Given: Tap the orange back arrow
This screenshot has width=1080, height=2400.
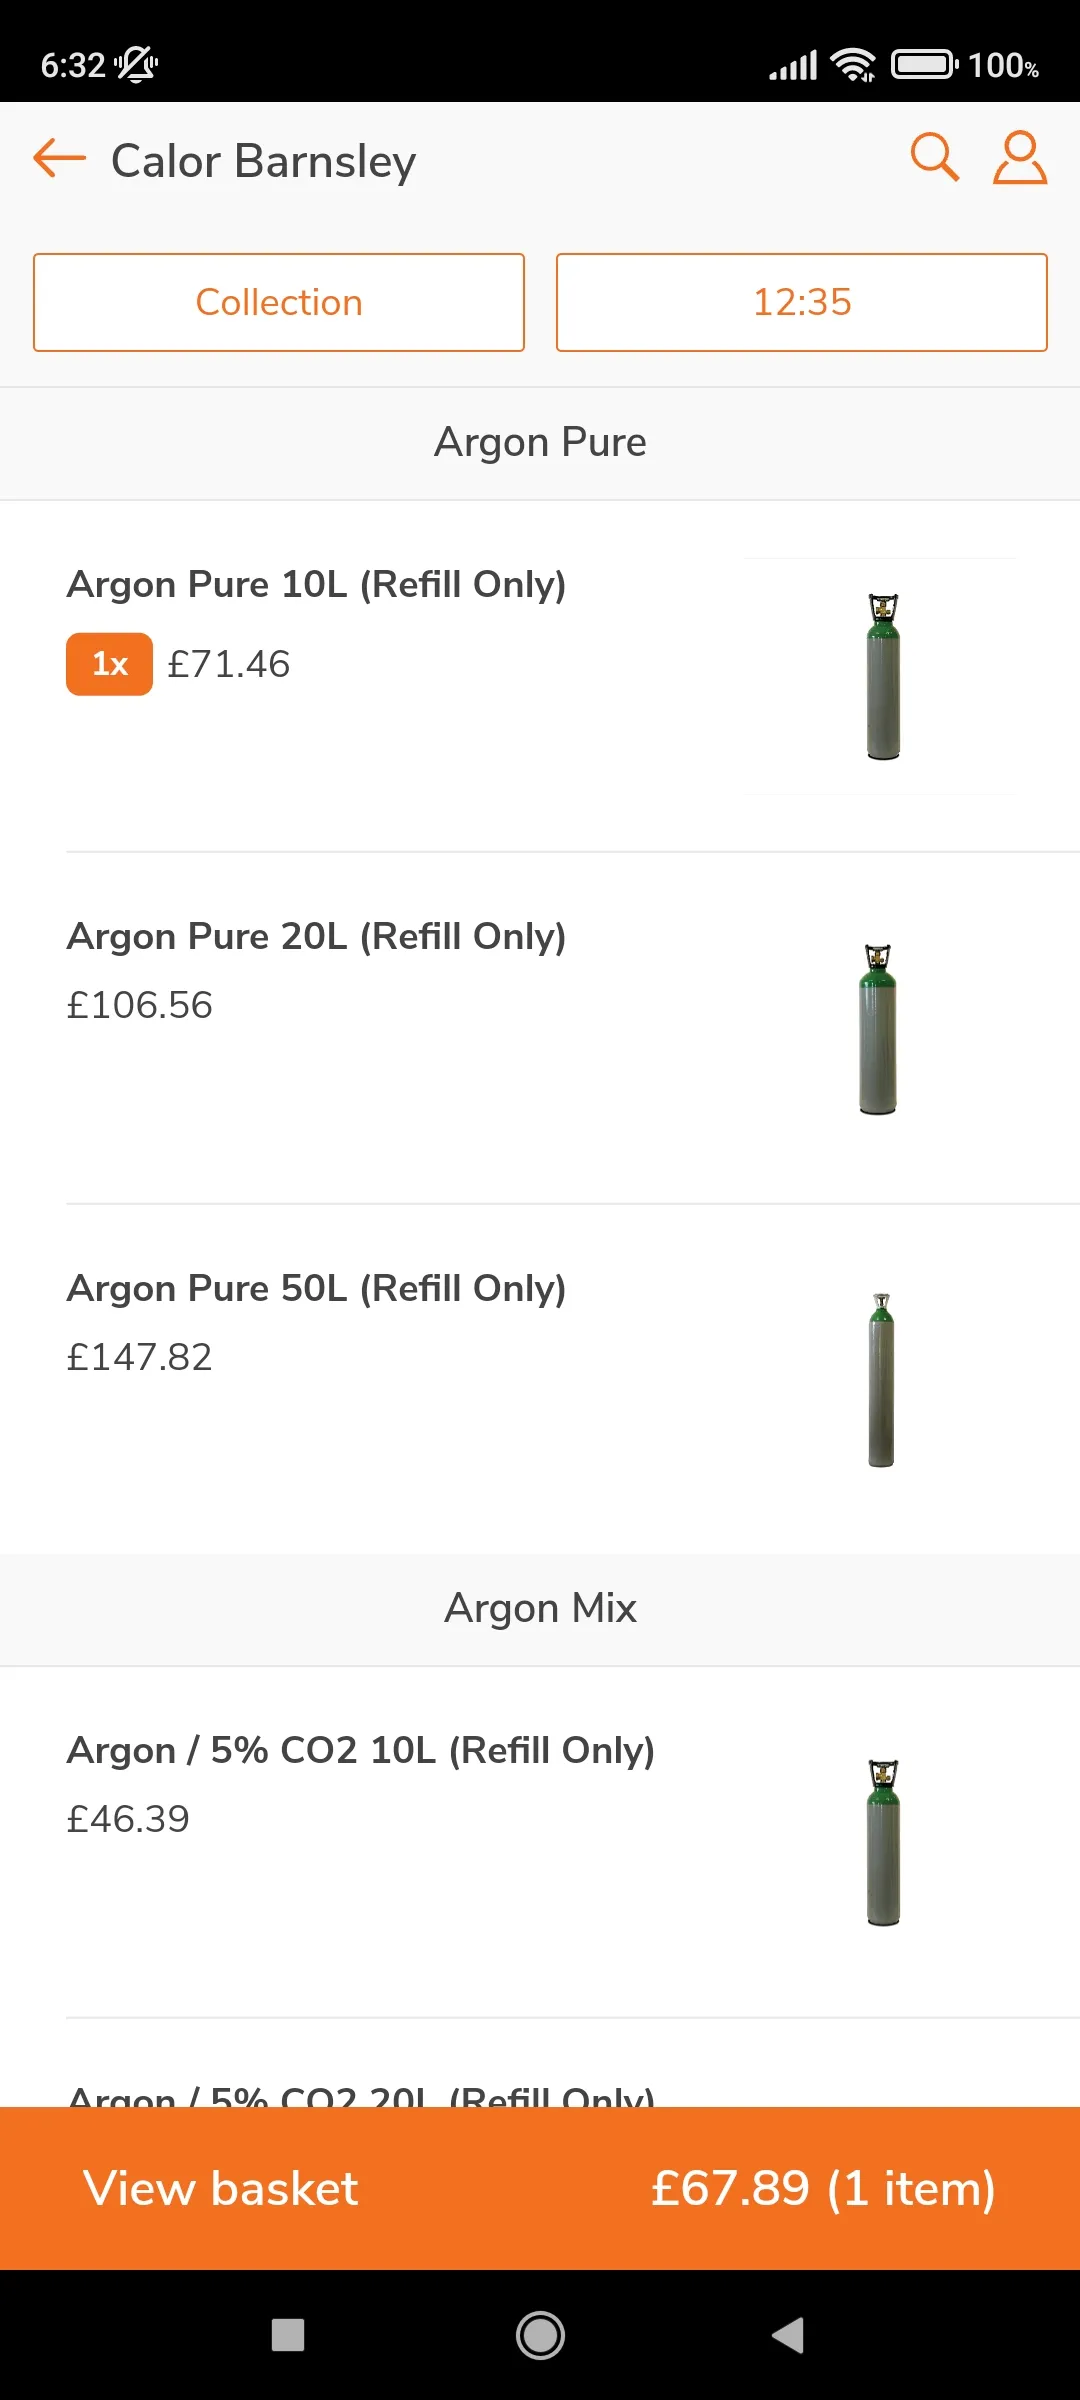Looking at the screenshot, I should coord(60,159).
